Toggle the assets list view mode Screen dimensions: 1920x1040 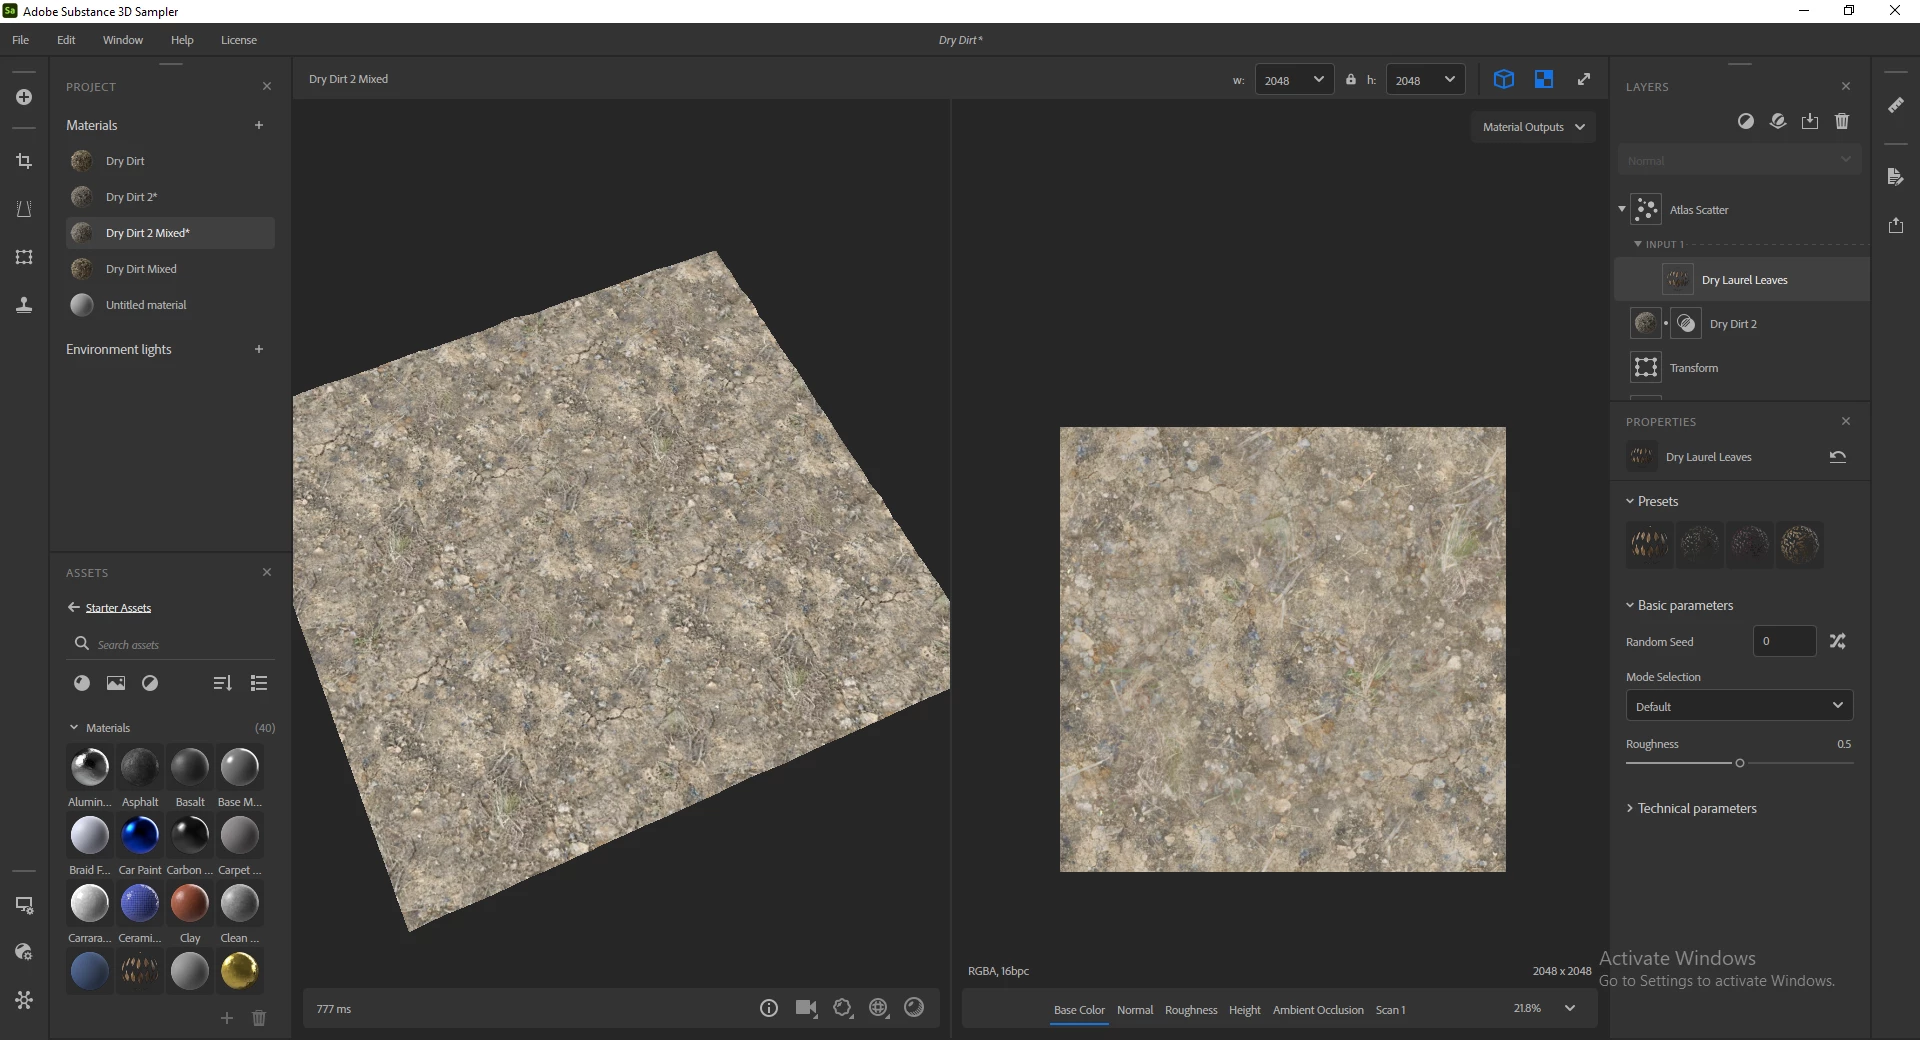tap(259, 683)
